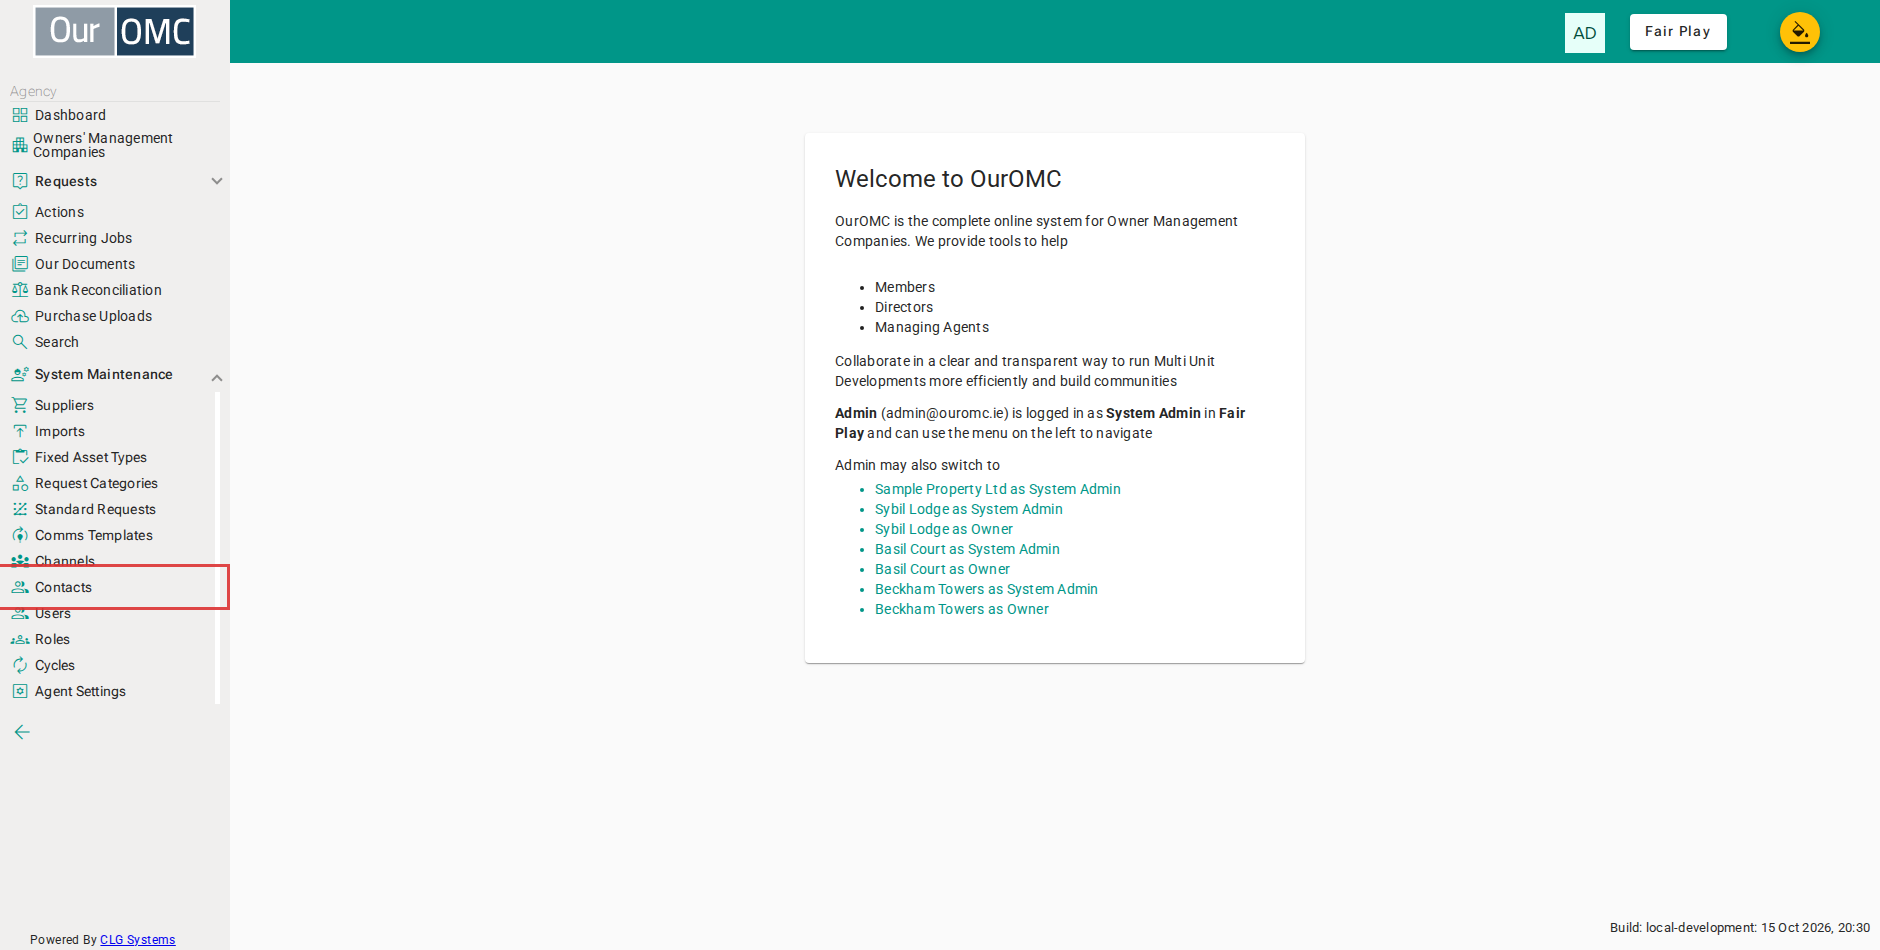Image resolution: width=1880 pixels, height=950 pixels.
Task: Switch to Basil Court as System Admin
Action: [967, 549]
